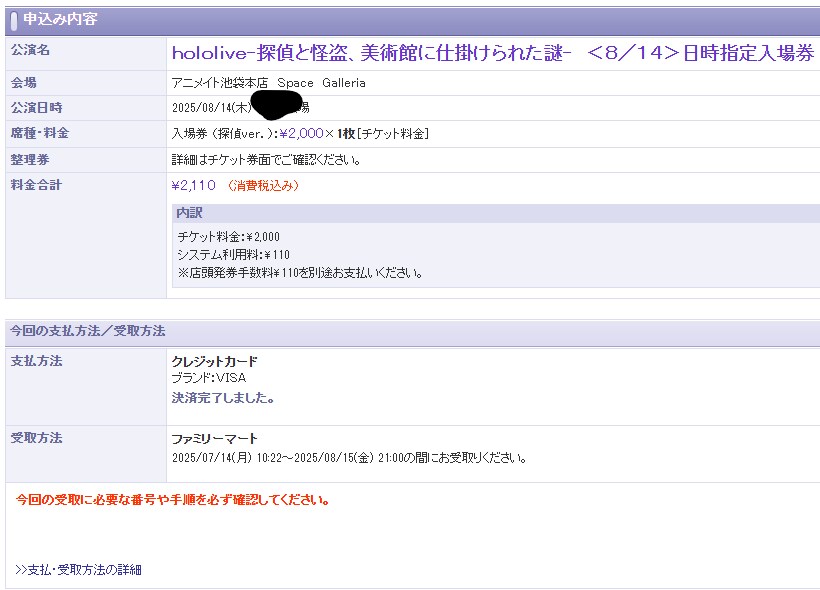This screenshot has height=590, width=820.
Task: Select システム利用料:¥110 line
Action: (x=233, y=255)
